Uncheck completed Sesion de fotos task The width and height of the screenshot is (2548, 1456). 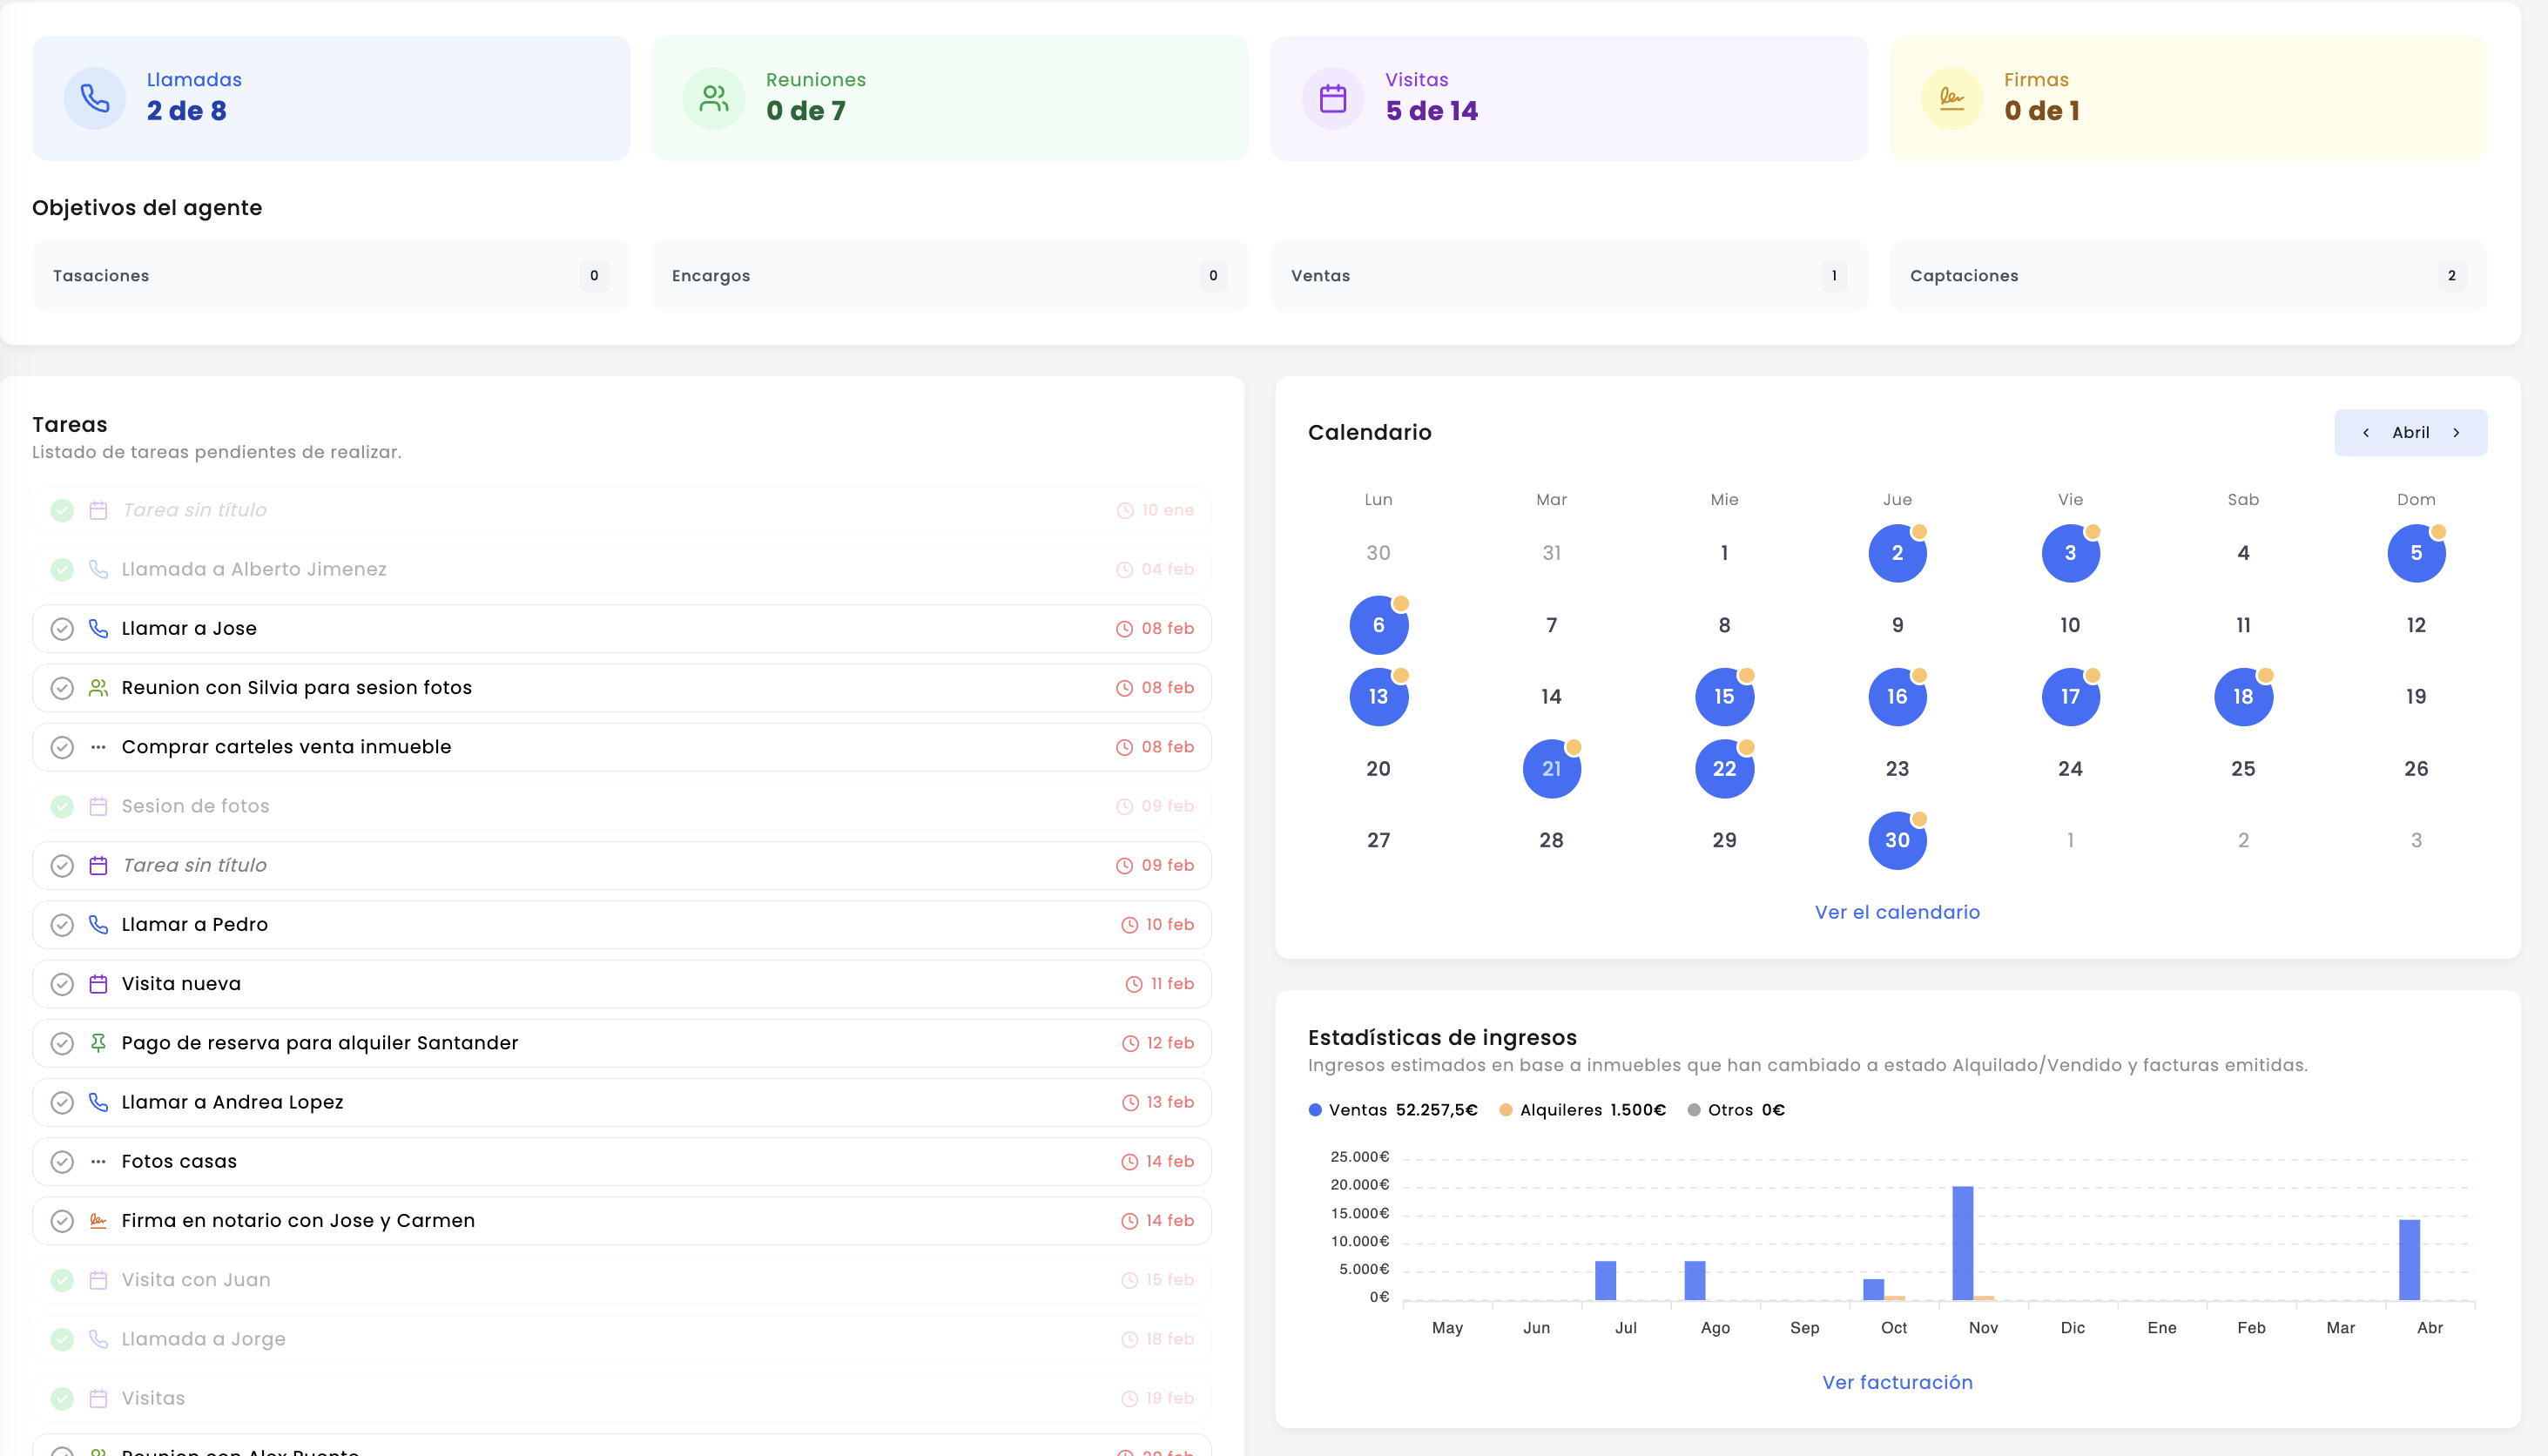[62, 806]
